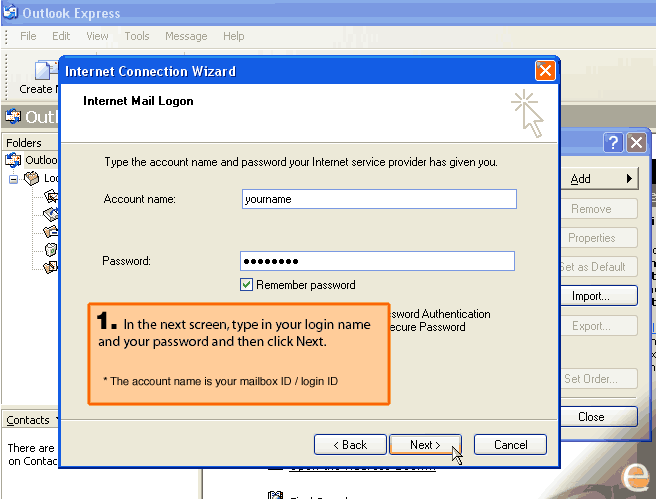Click the Next button in the wizard
This screenshot has height=500, width=657.
point(425,445)
